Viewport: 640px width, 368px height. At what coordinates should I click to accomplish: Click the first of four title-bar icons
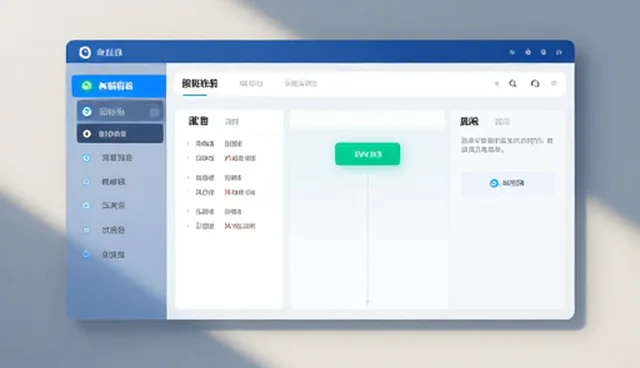(512, 52)
